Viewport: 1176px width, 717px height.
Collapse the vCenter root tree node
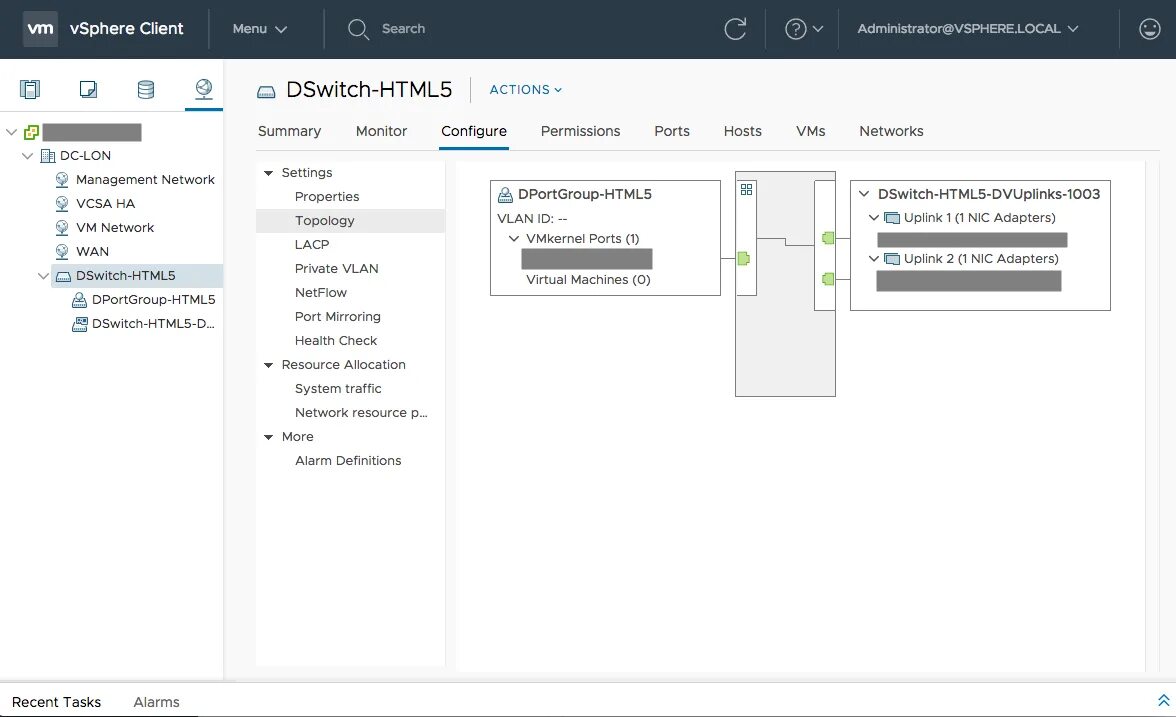(x=11, y=132)
